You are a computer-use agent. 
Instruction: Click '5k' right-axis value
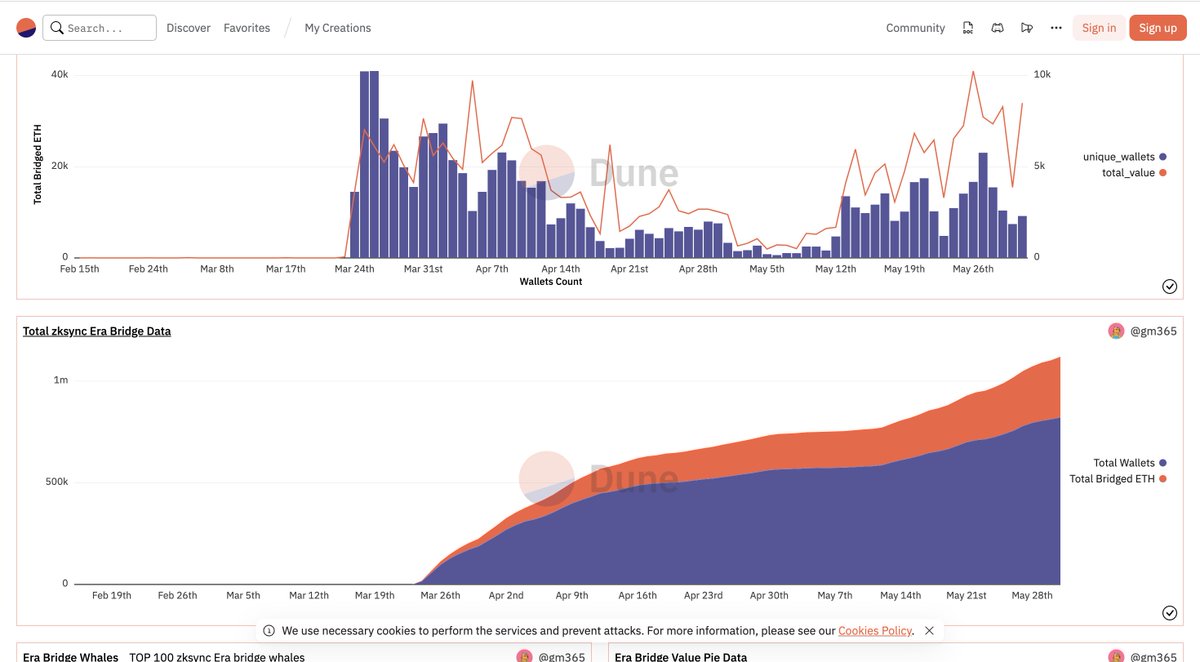point(1039,166)
